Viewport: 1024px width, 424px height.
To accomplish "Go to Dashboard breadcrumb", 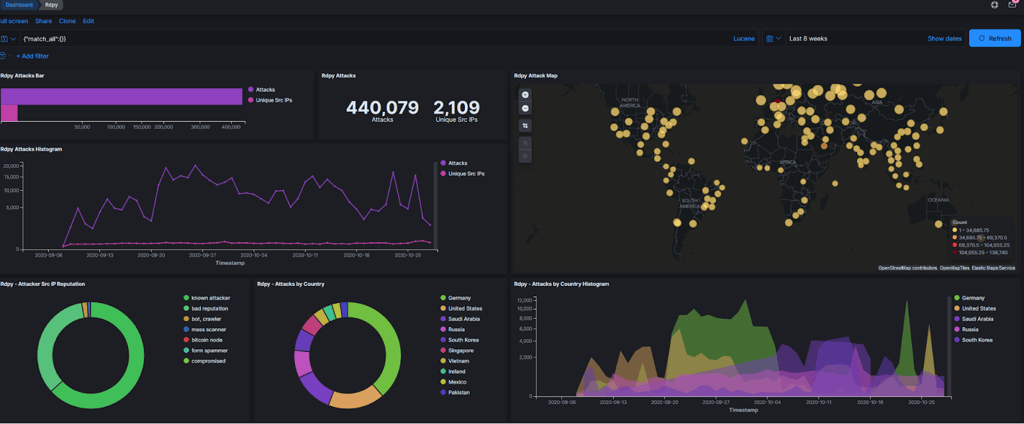I will (x=19, y=5).
